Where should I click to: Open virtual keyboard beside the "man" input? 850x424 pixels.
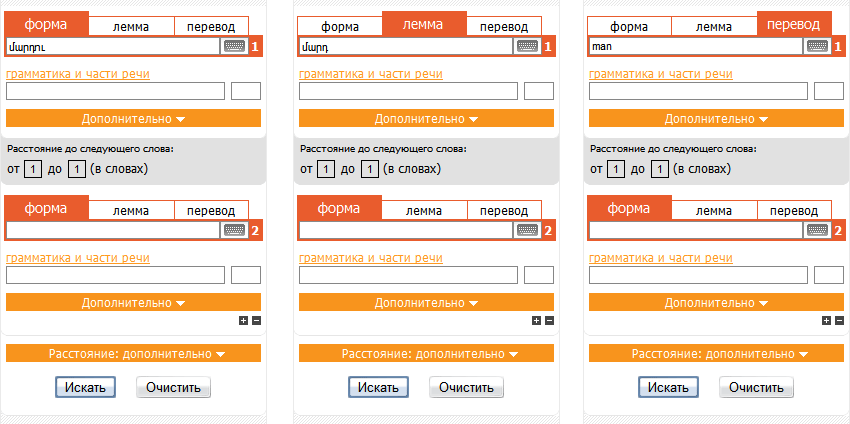coord(817,46)
